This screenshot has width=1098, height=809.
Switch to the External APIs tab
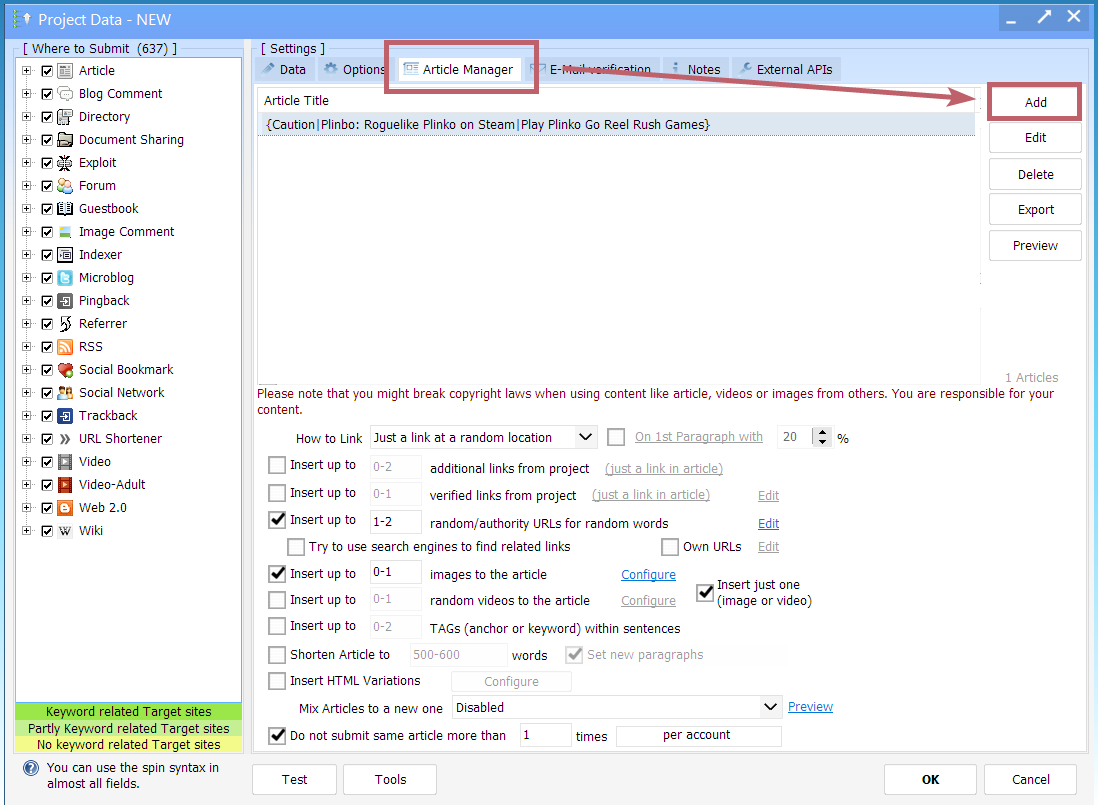tap(786, 69)
